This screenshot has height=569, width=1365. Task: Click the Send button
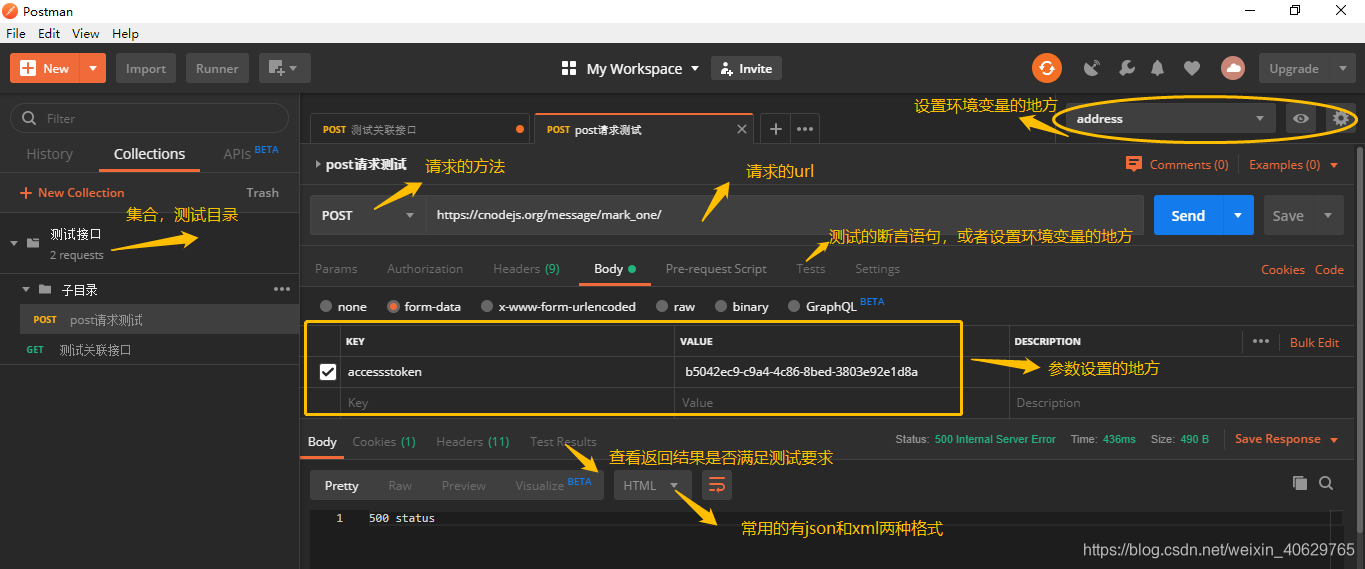[1188, 215]
